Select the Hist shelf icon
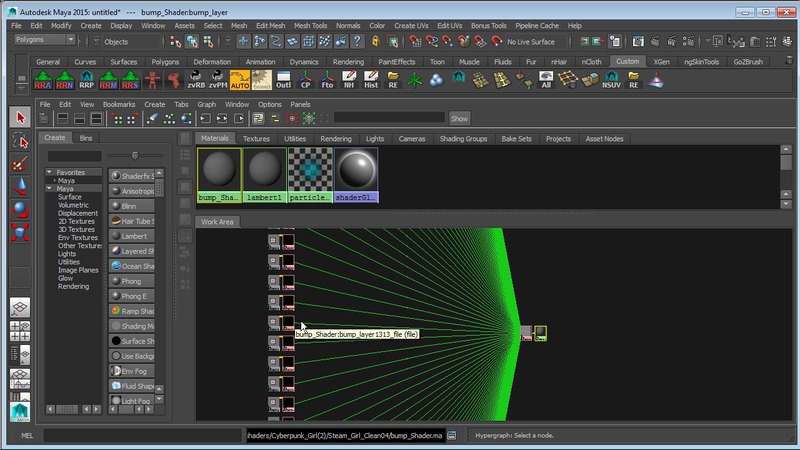This screenshot has height=450, width=800. pyautogui.click(x=370, y=80)
